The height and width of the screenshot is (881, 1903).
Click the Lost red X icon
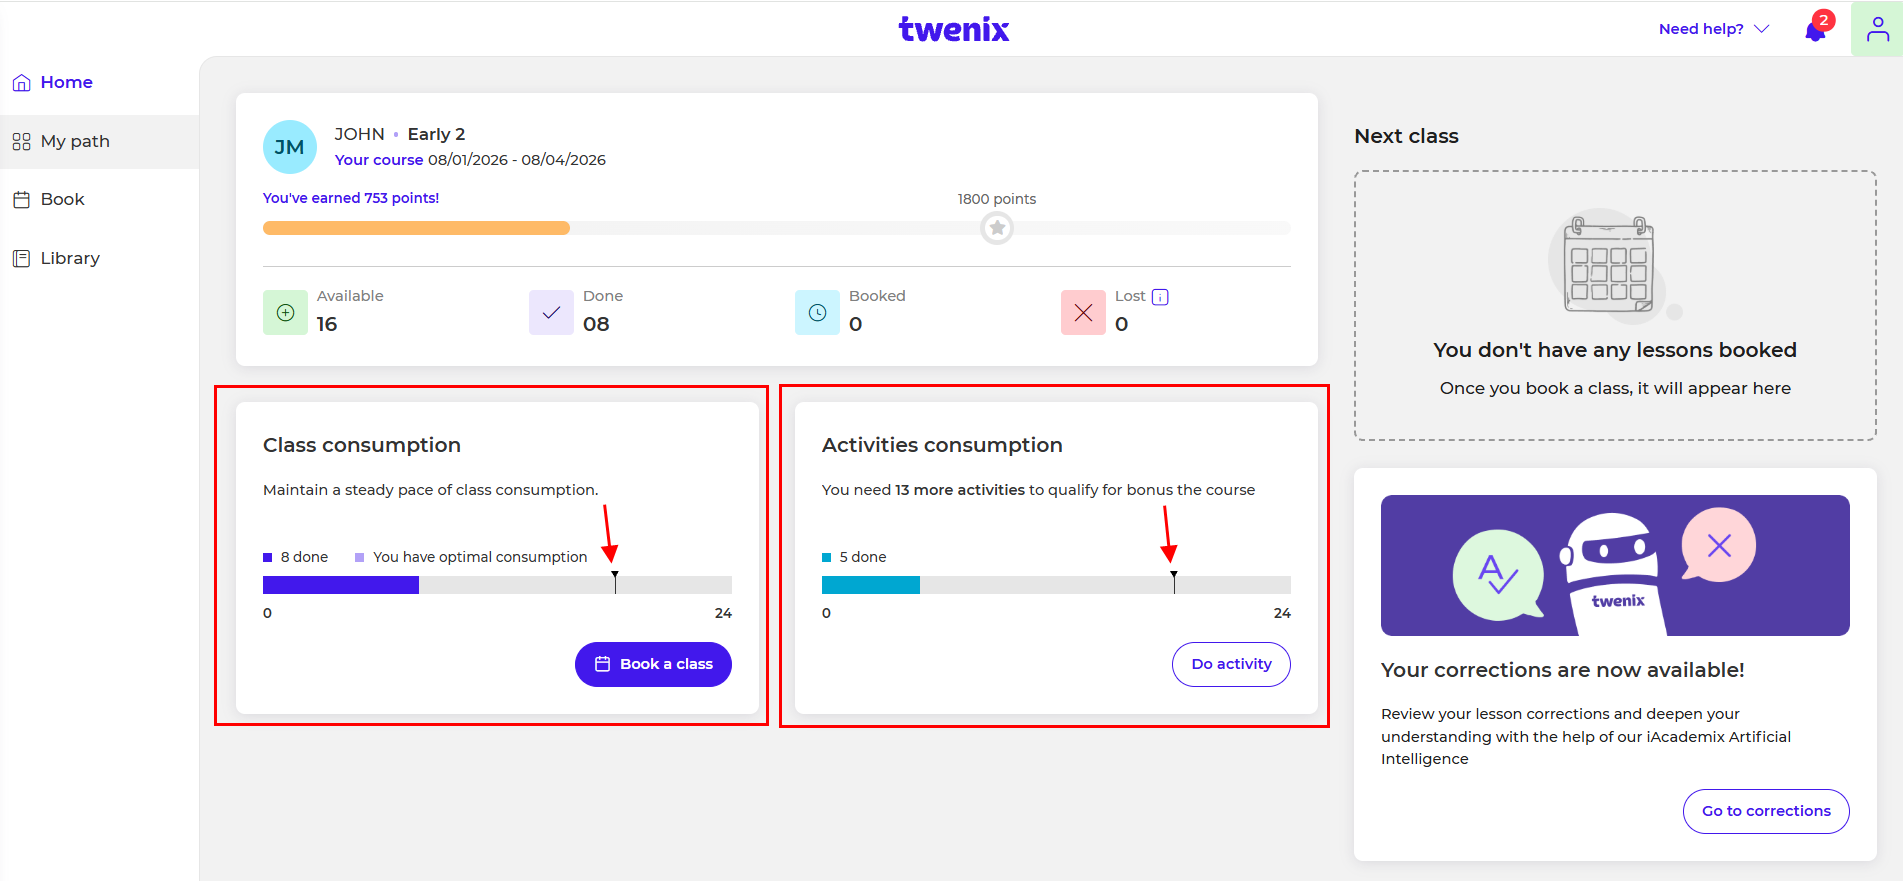click(x=1083, y=313)
